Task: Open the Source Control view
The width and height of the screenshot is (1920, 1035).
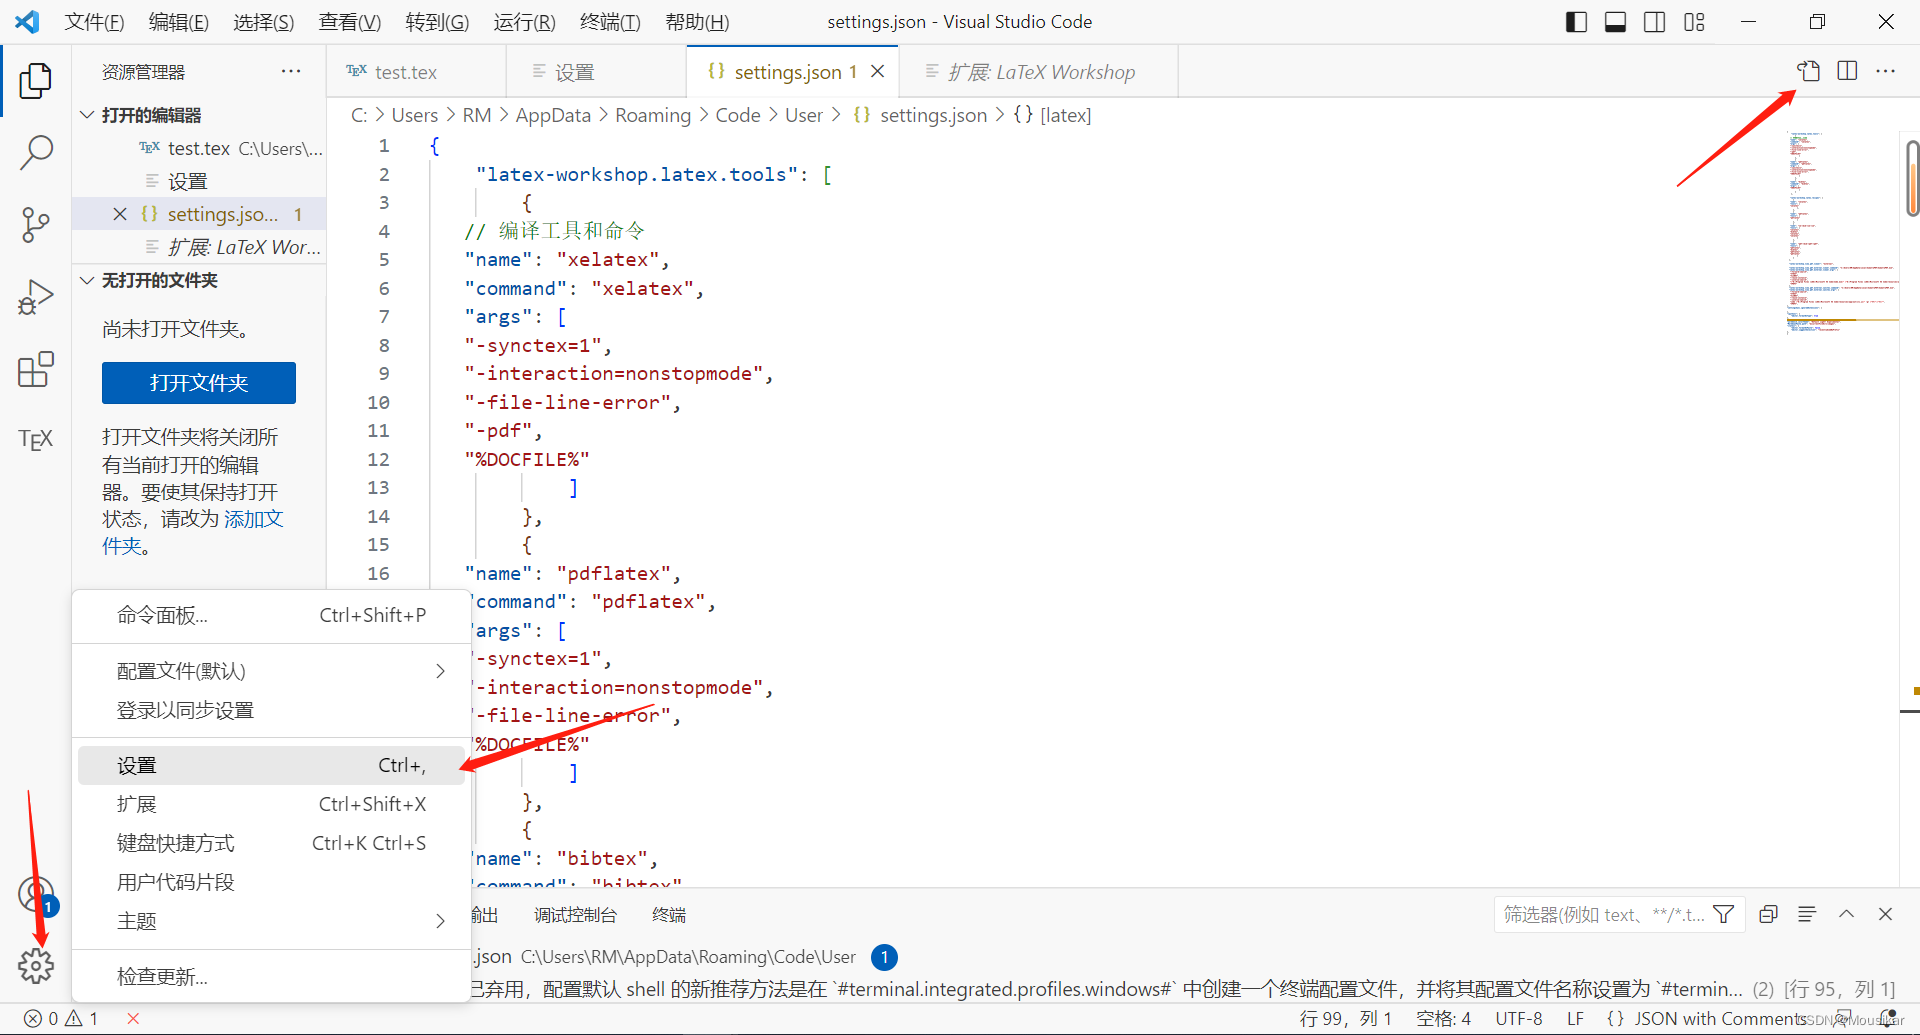Action: pos(36,225)
